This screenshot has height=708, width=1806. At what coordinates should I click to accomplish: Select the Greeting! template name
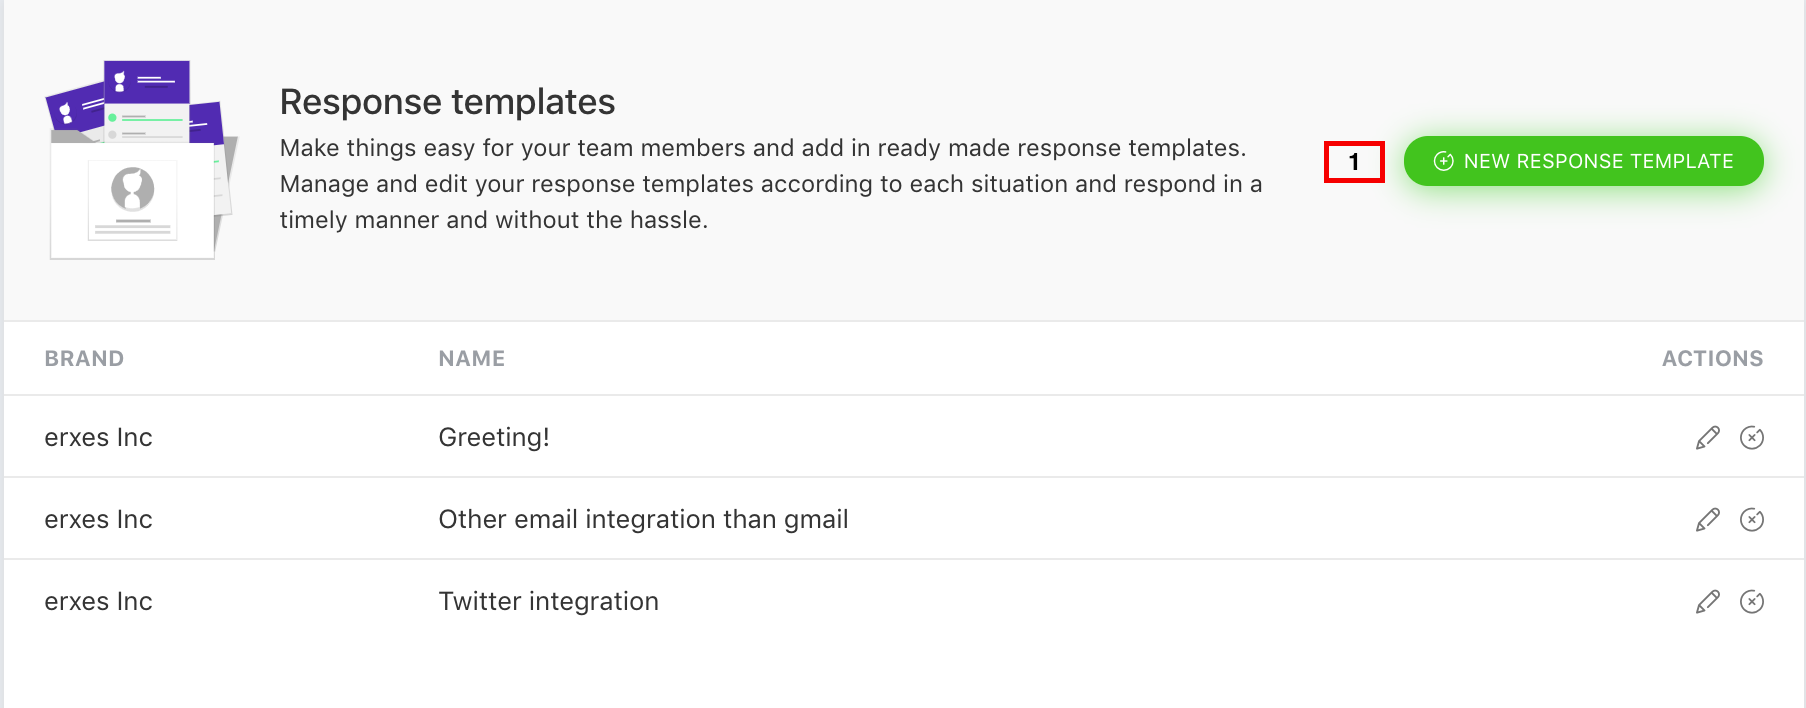[494, 437]
